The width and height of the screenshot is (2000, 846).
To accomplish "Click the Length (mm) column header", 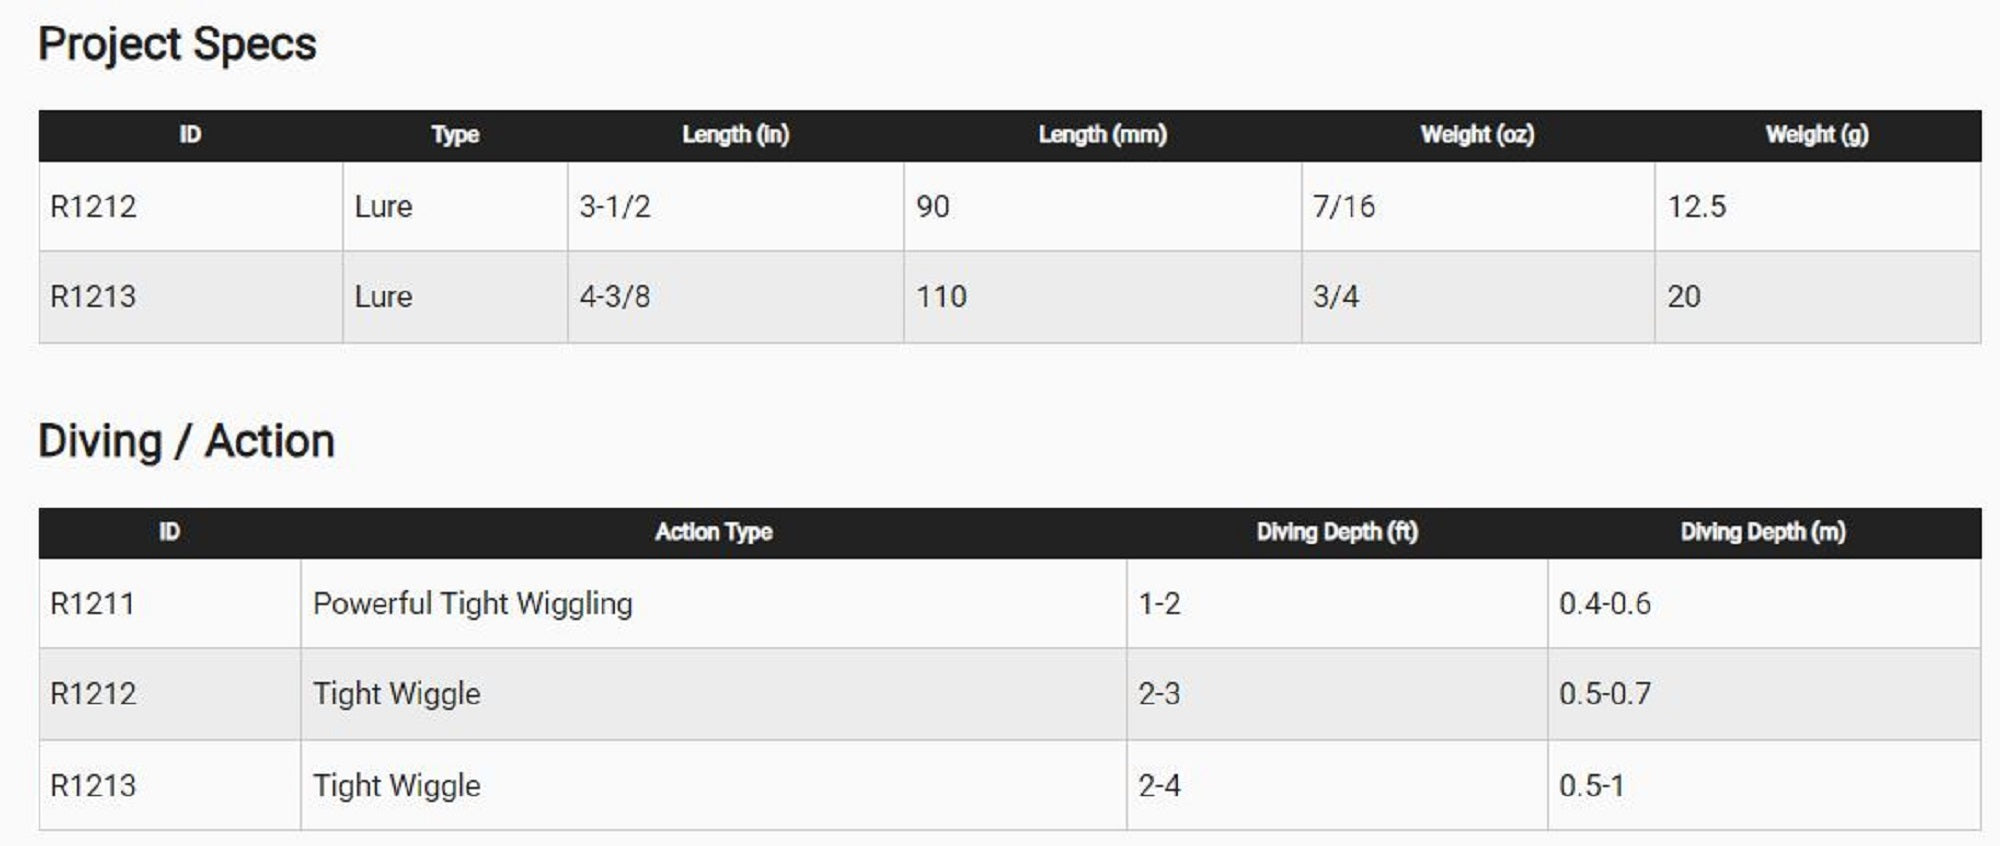I will [1102, 135].
